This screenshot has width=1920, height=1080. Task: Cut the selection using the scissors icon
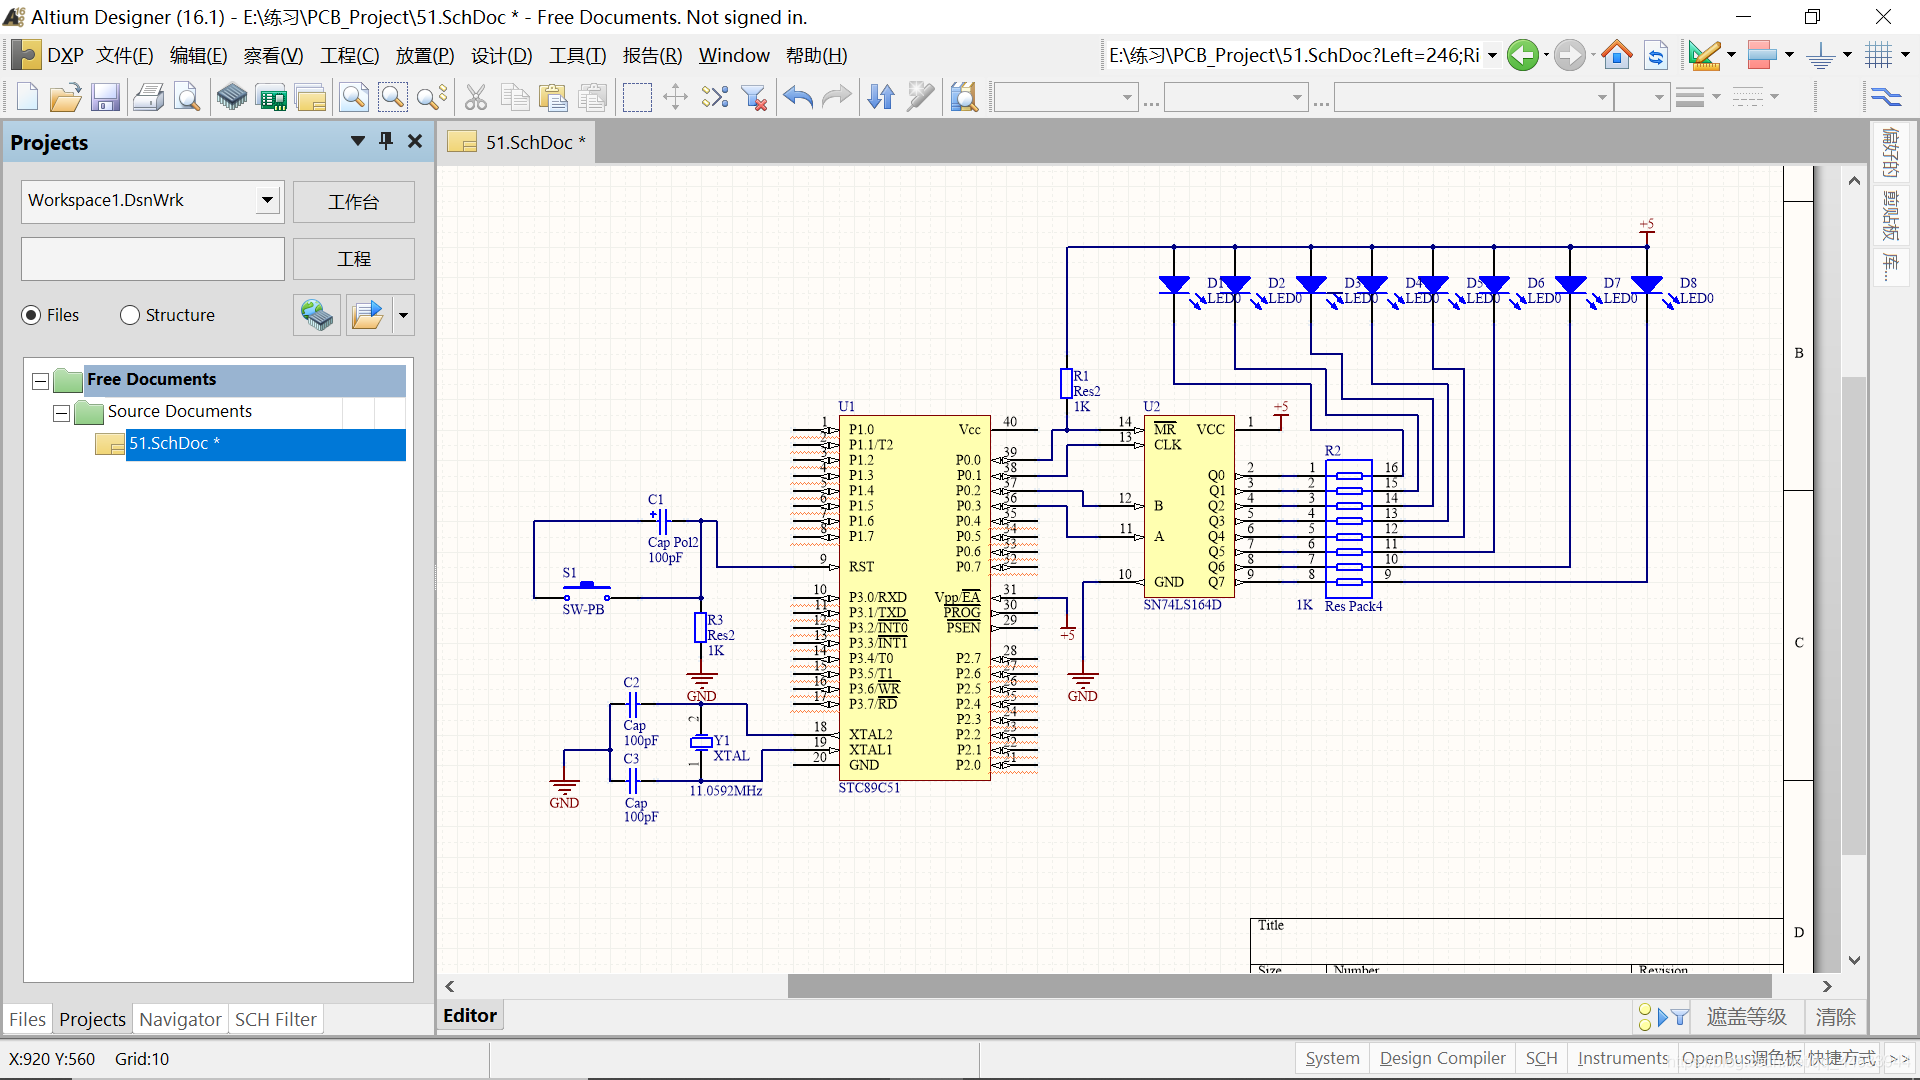click(476, 97)
